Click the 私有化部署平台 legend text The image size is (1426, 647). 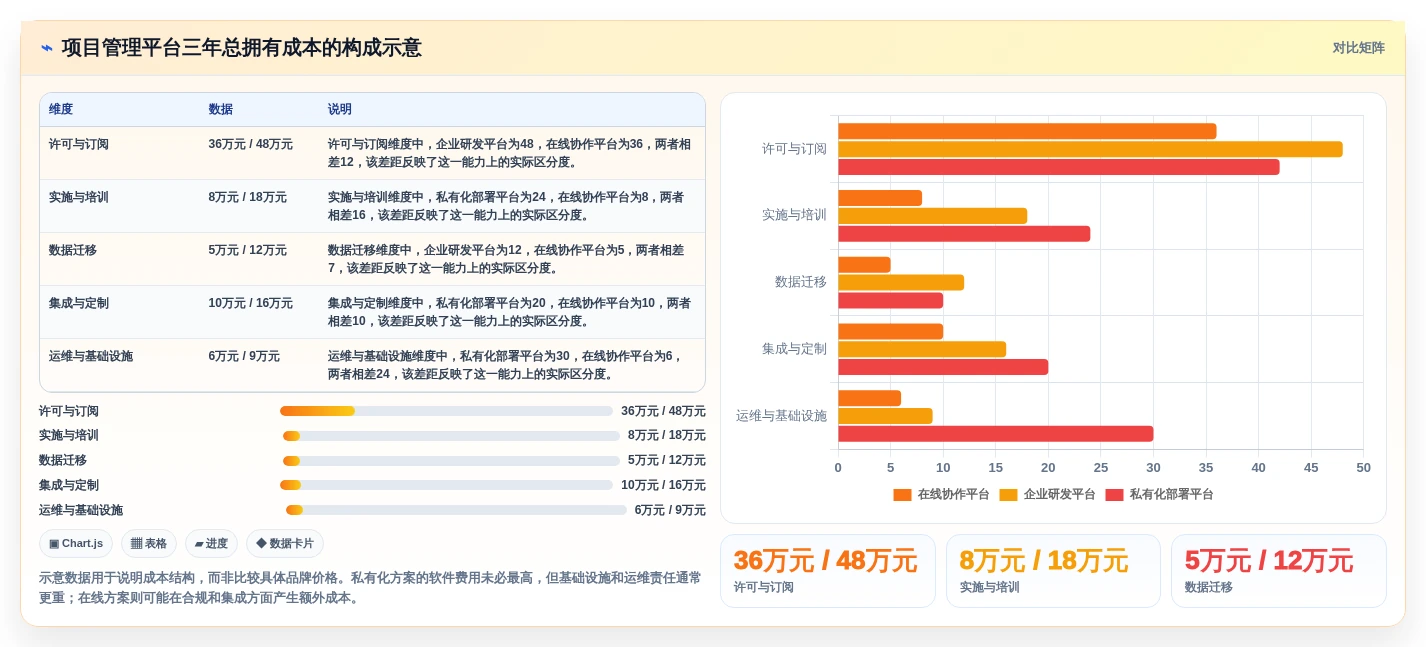click(x=1171, y=495)
